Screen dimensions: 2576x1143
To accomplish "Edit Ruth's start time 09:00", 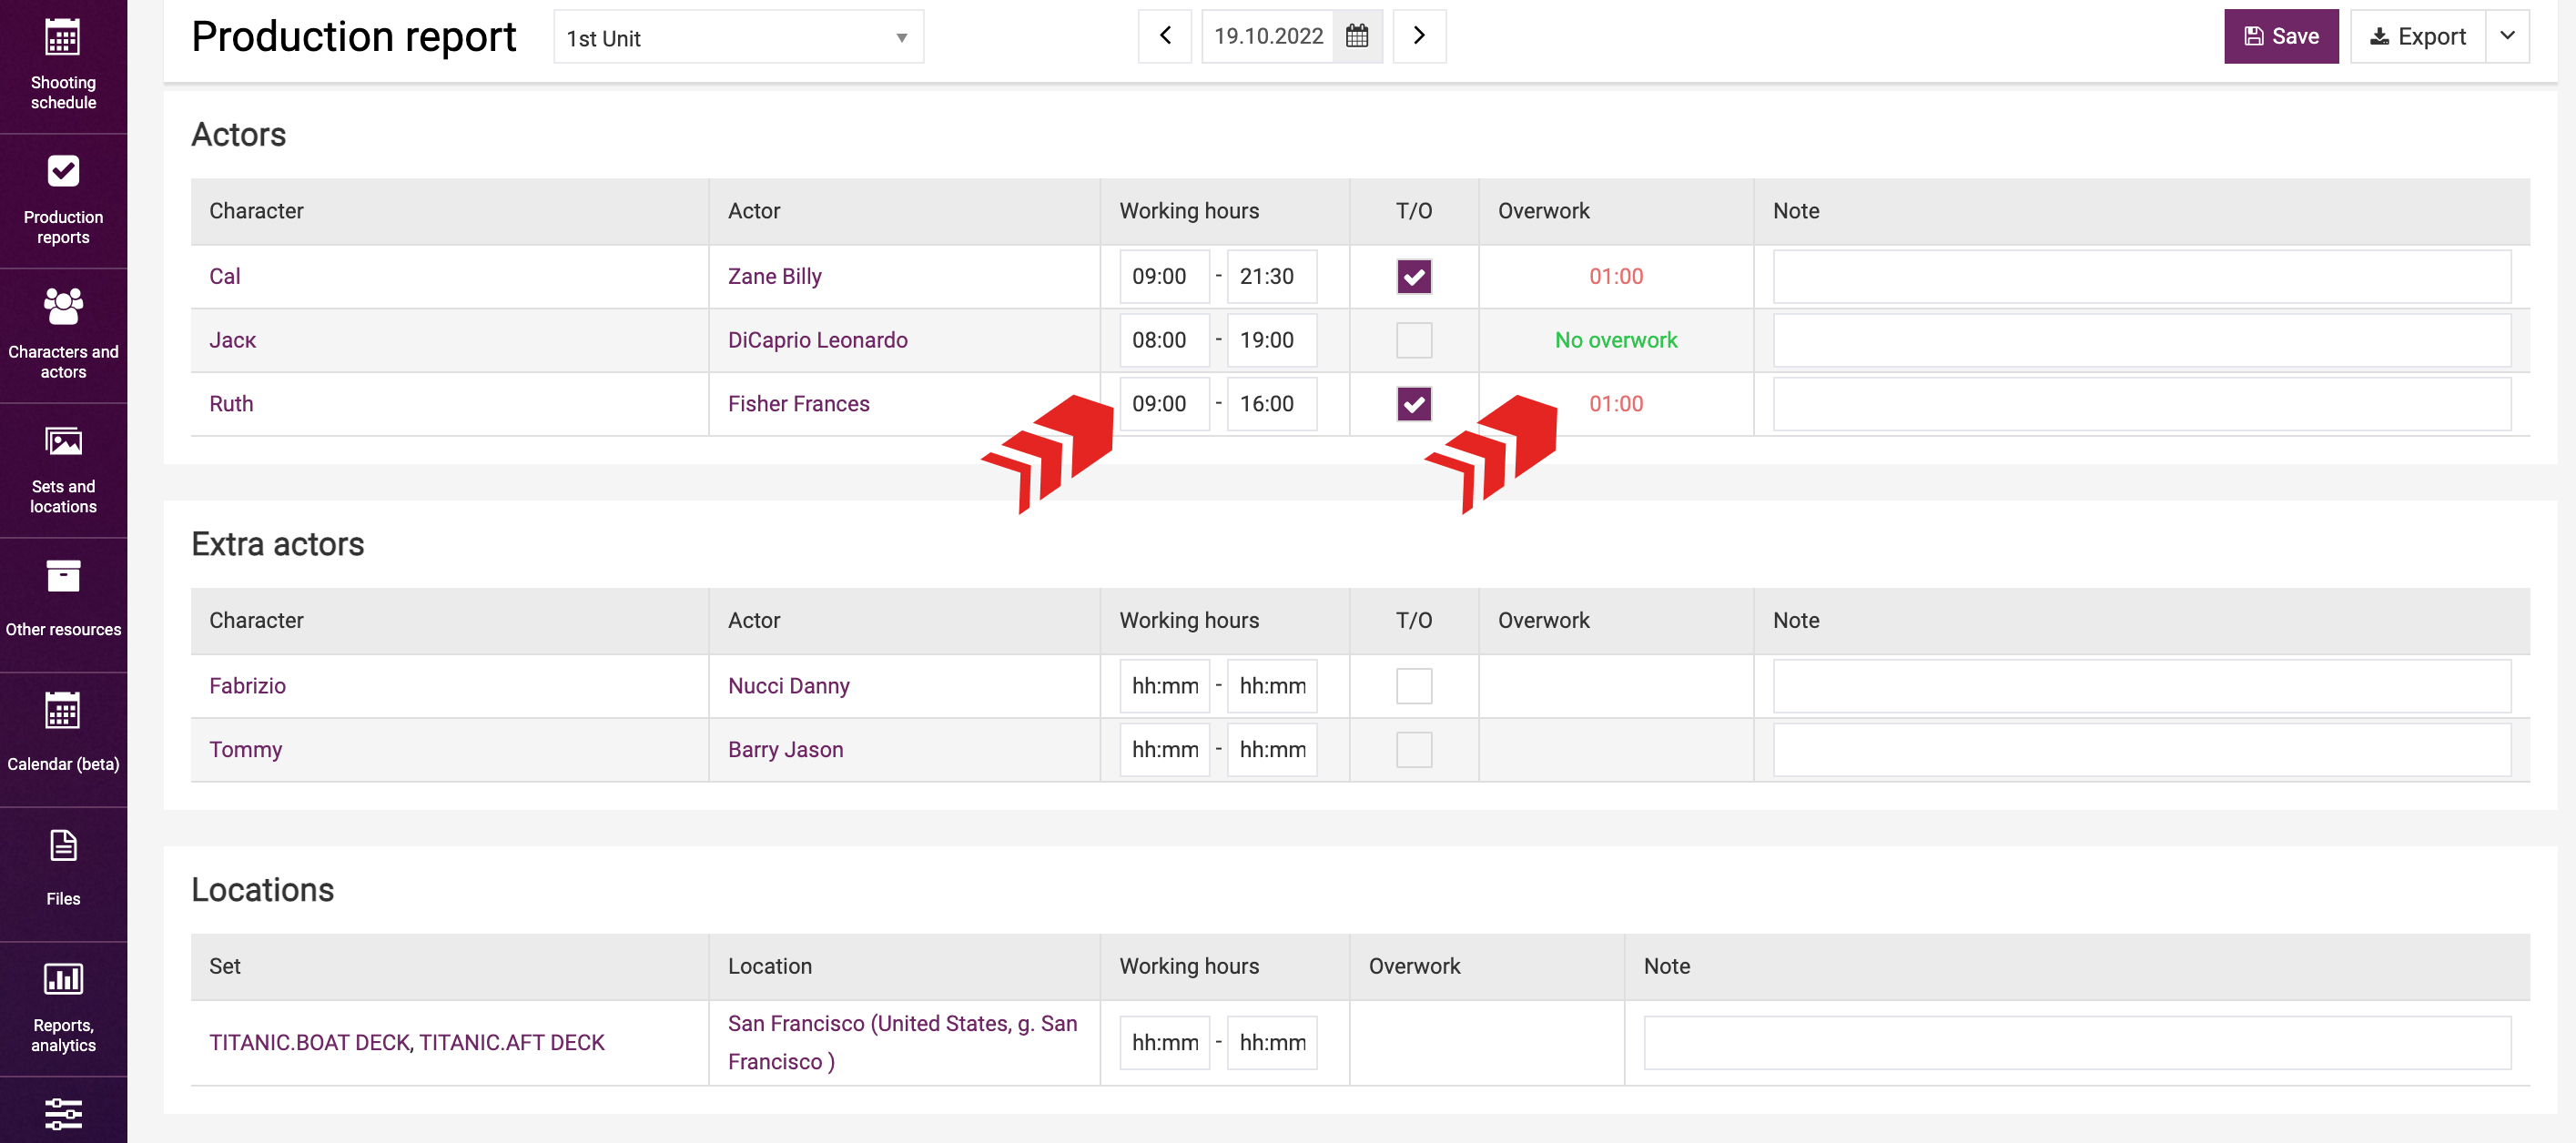I will 1164,404.
